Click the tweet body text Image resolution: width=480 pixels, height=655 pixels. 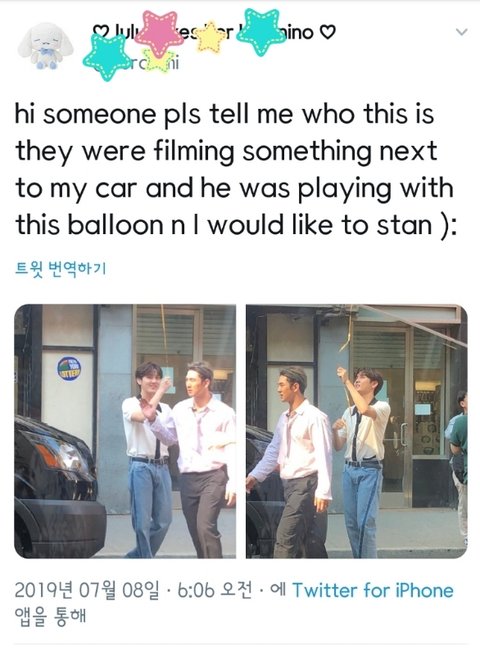pyautogui.click(x=234, y=169)
